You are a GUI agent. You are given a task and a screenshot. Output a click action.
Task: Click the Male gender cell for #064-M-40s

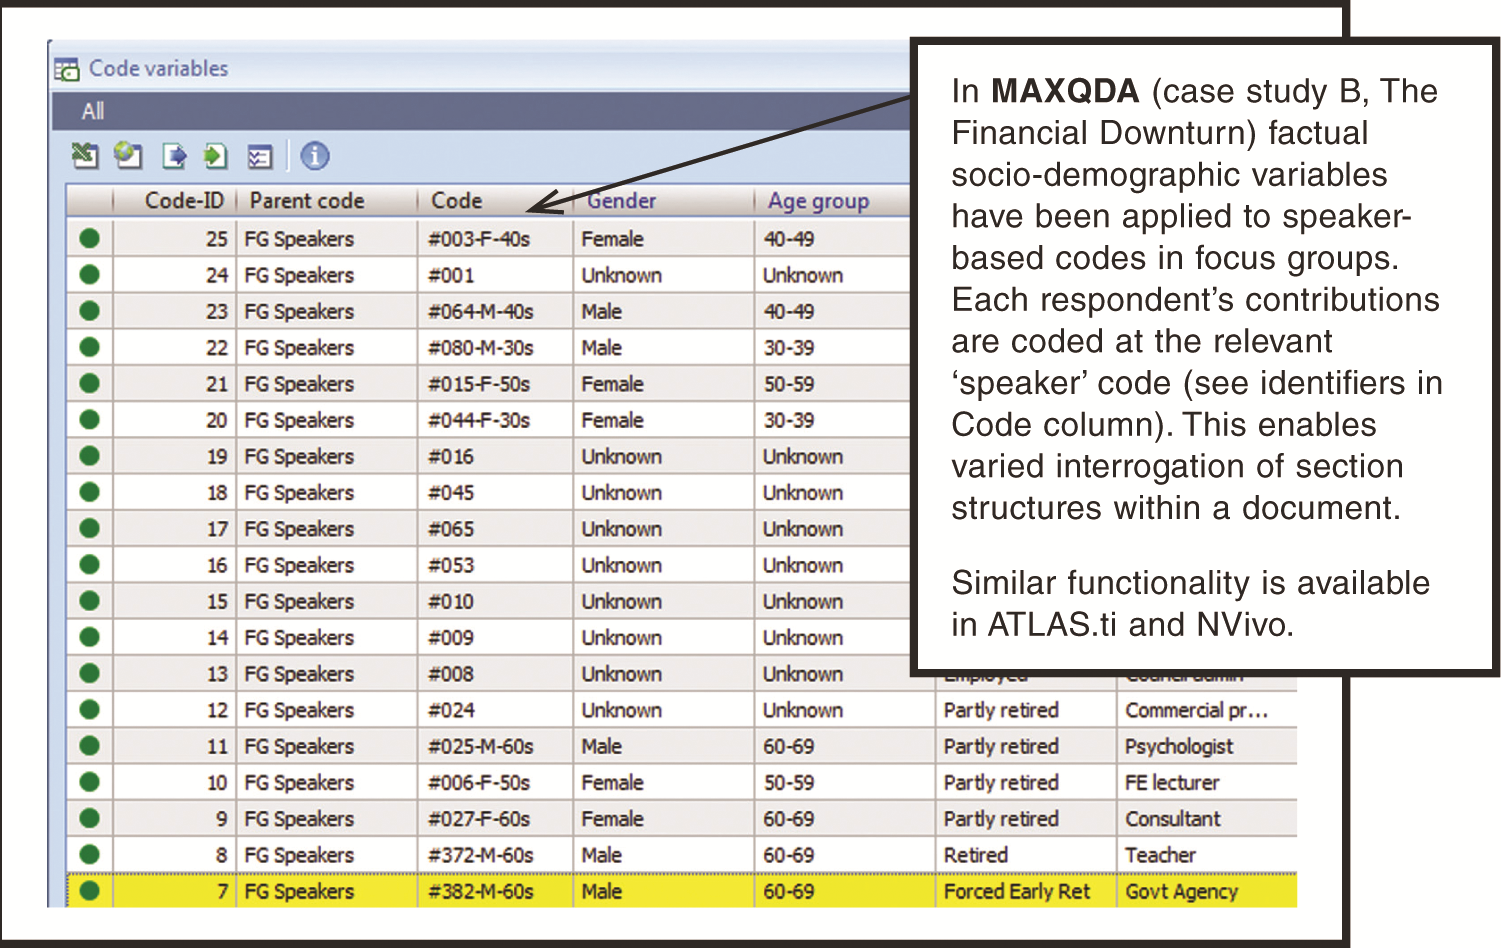click(664, 311)
